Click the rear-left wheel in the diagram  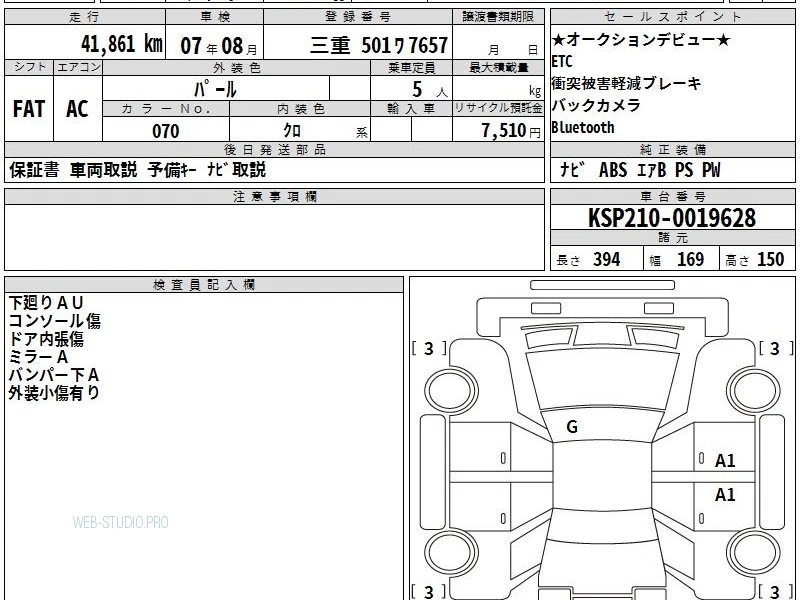tap(451, 553)
